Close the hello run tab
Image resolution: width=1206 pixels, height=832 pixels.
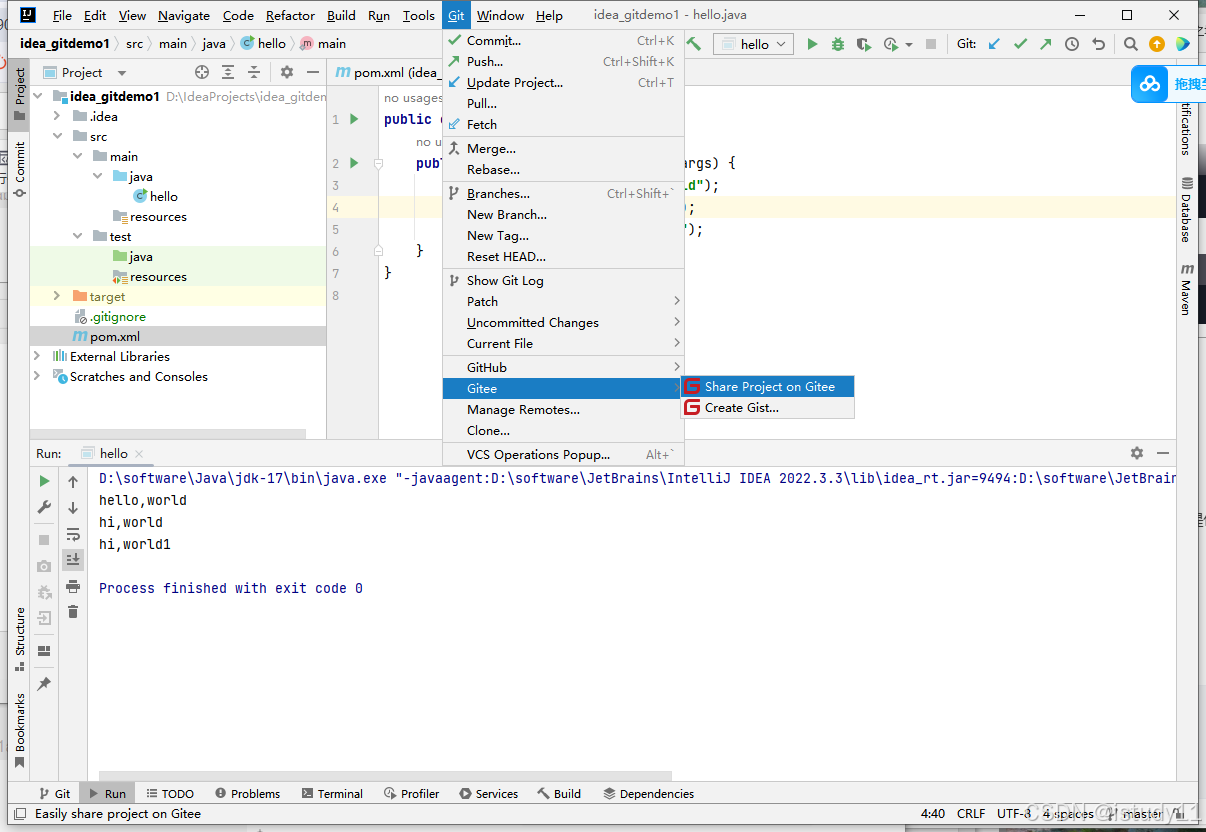(x=139, y=454)
